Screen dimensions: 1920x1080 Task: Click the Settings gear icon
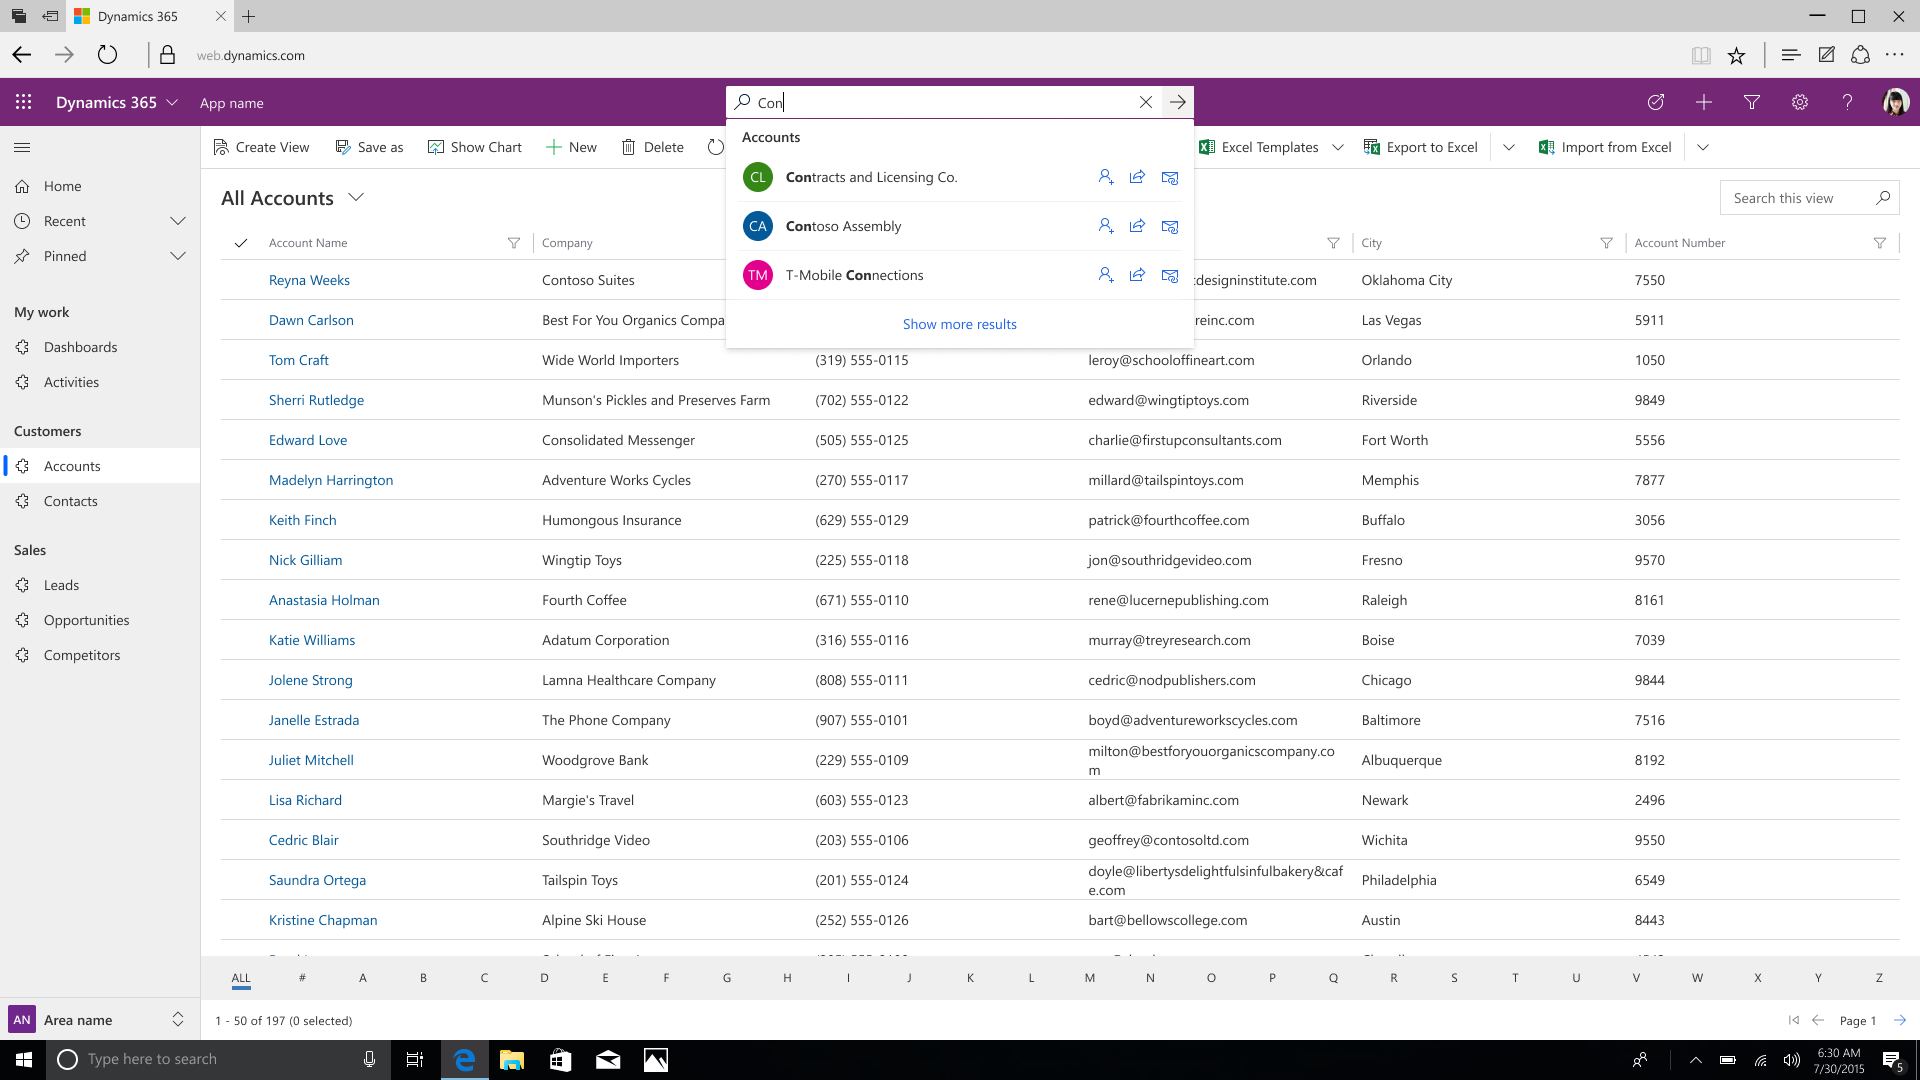point(1800,102)
